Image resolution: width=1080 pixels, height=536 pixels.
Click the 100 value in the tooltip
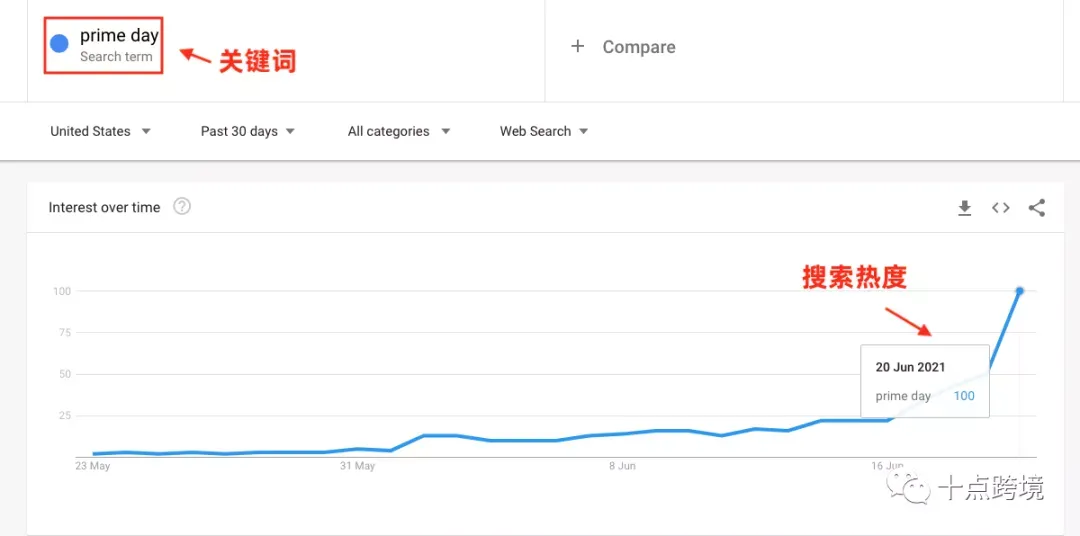(x=964, y=396)
